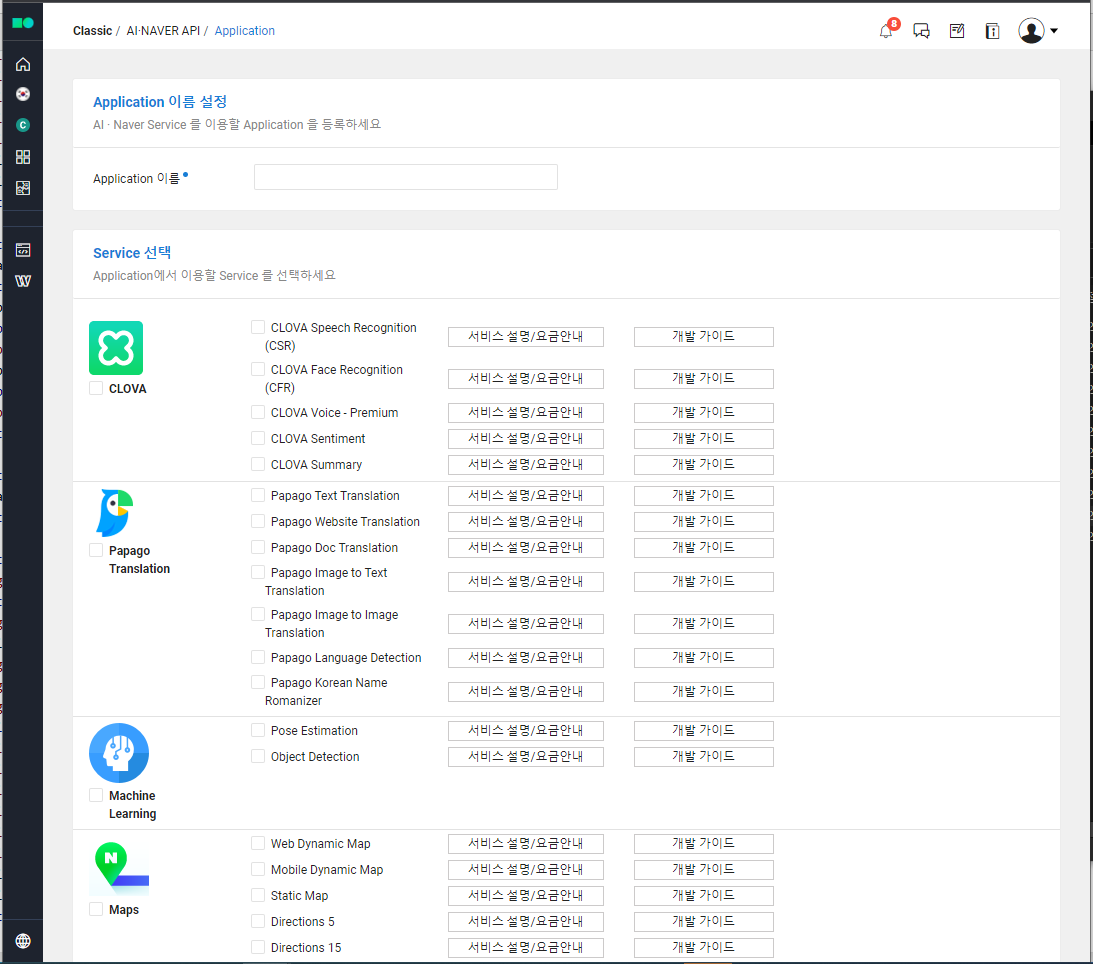This screenshot has width=1093, height=964.
Task: Open 개발 가이드 for CLOVA Speech Recognition
Action: point(703,337)
